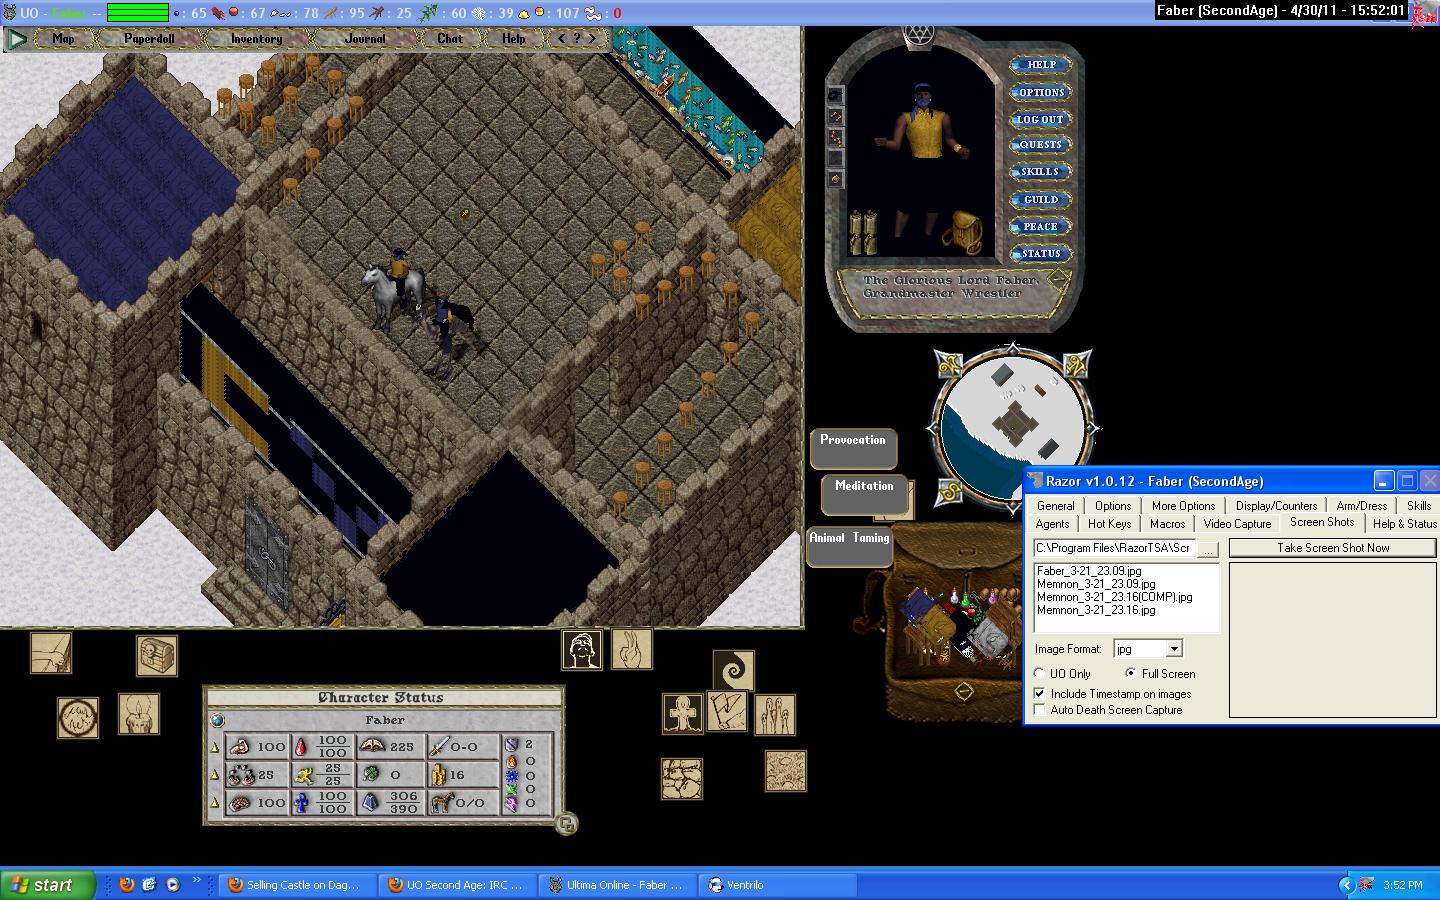This screenshot has height=900, width=1440.
Task: Switch to the Hot Keys tab
Action: 1109,524
